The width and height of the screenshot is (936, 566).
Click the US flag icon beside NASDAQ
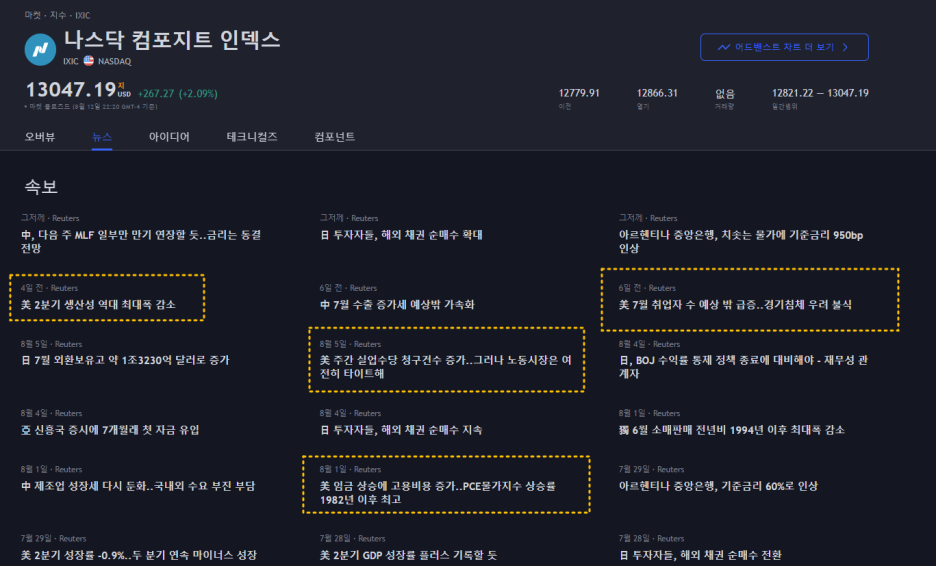88,60
